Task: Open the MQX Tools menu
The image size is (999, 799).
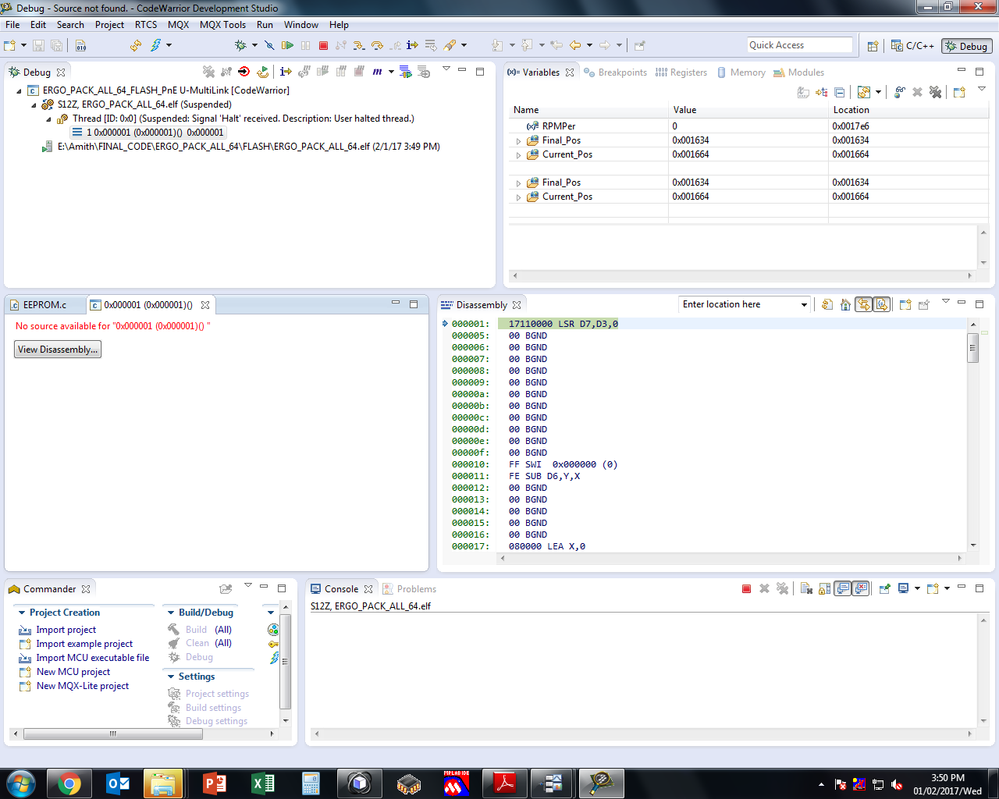Action: [222, 25]
